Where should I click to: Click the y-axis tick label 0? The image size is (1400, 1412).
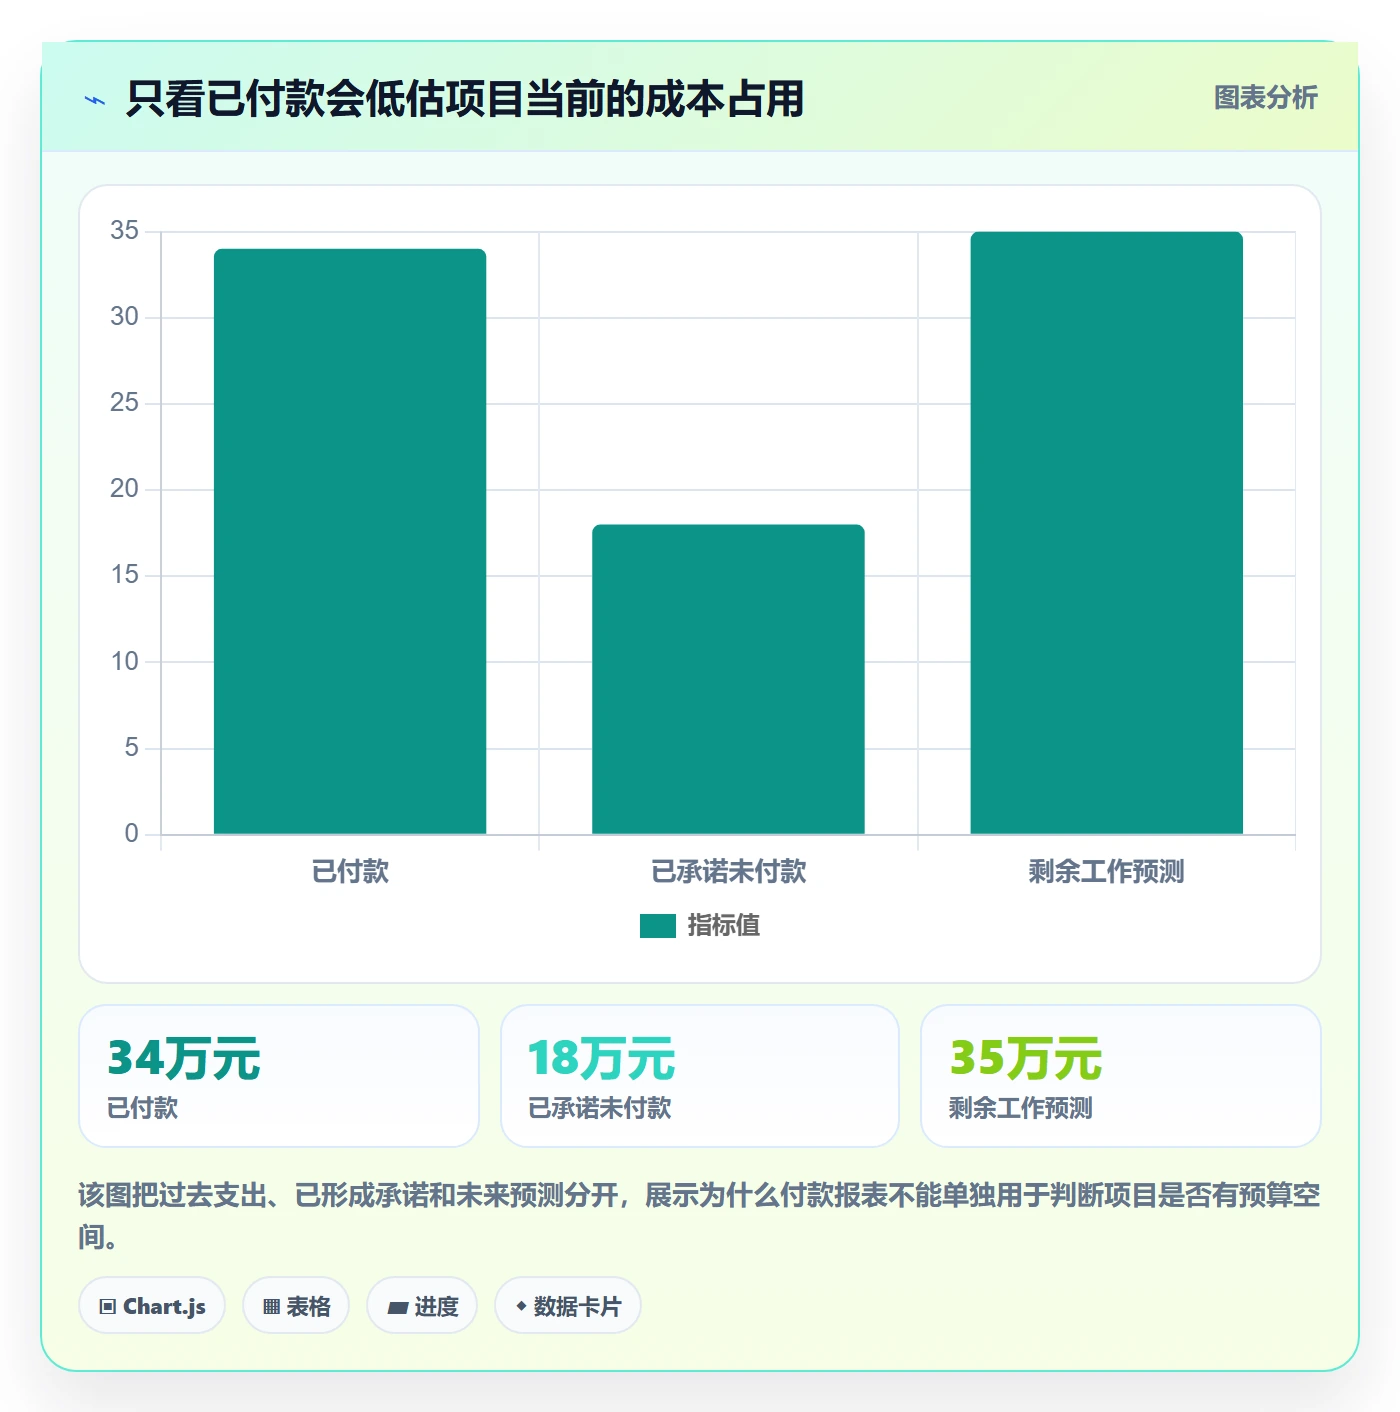pyautogui.click(x=131, y=833)
